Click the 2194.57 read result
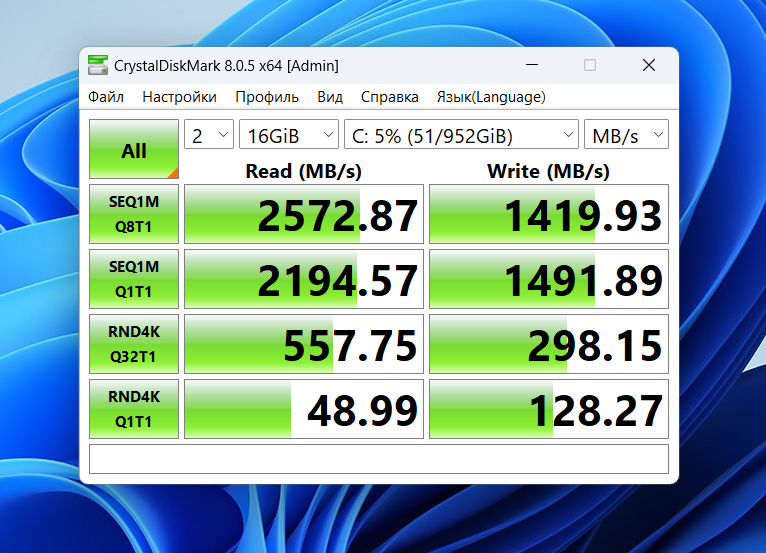The height and width of the screenshot is (553, 766). 304,279
